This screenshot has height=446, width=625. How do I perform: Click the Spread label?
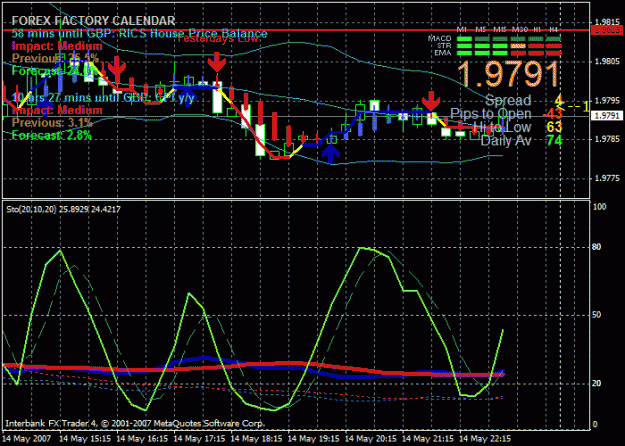508,100
